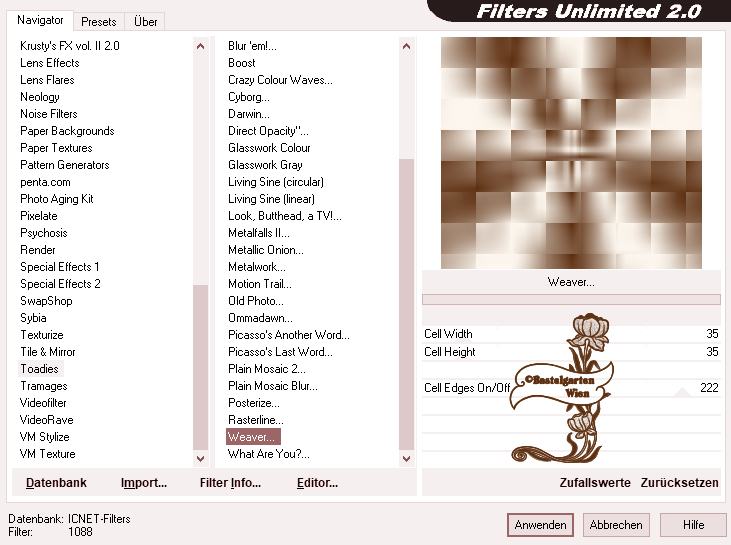
Task: Click the Cell Height slider
Action: [571, 352]
